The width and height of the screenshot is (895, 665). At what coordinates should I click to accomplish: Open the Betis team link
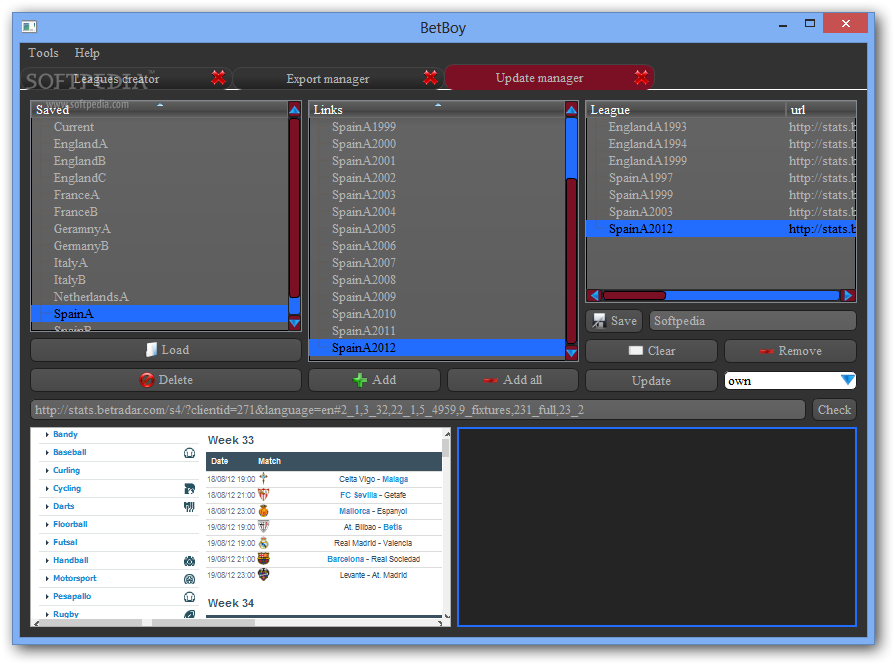[393, 527]
